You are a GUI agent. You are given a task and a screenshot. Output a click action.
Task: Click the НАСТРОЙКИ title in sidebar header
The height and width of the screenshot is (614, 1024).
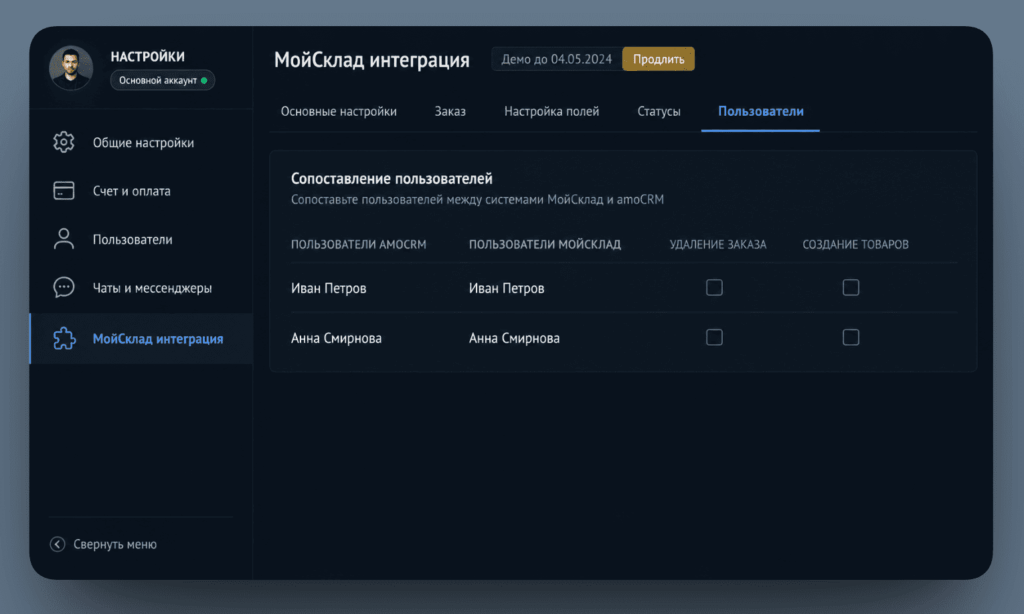148,56
